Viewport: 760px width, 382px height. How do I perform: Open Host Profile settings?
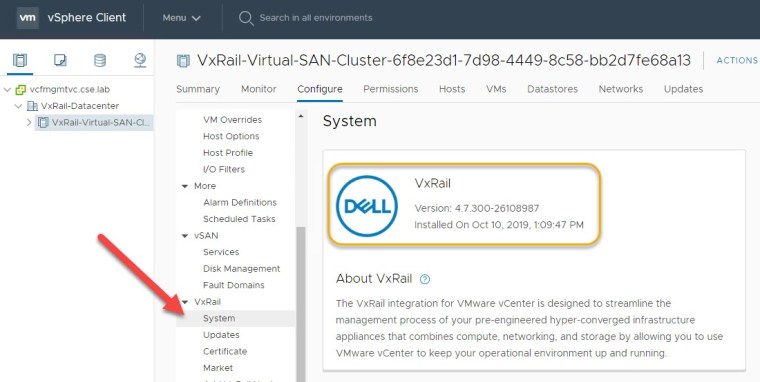tap(228, 153)
